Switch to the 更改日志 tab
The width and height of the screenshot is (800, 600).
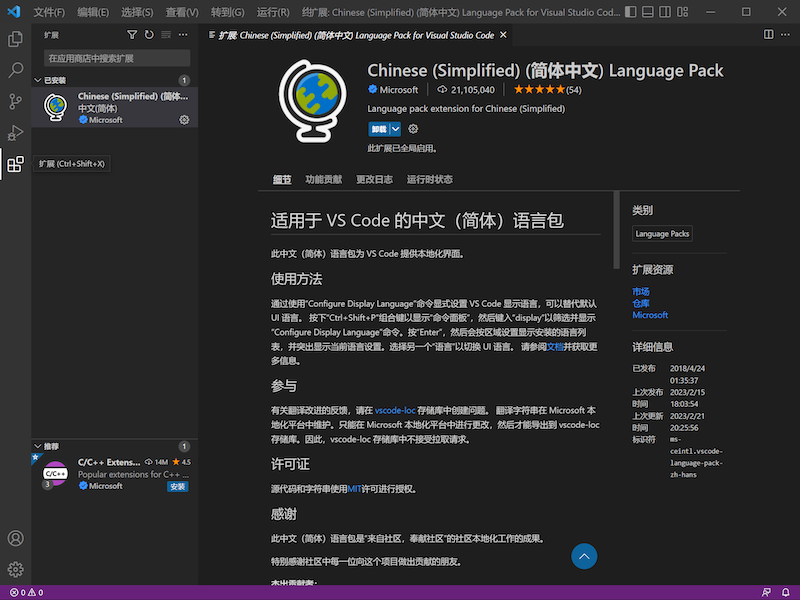tap(374, 180)
